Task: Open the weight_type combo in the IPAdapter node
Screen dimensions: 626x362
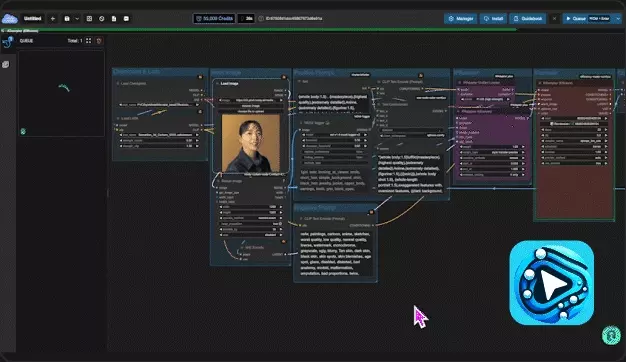Action: (492, 152)
